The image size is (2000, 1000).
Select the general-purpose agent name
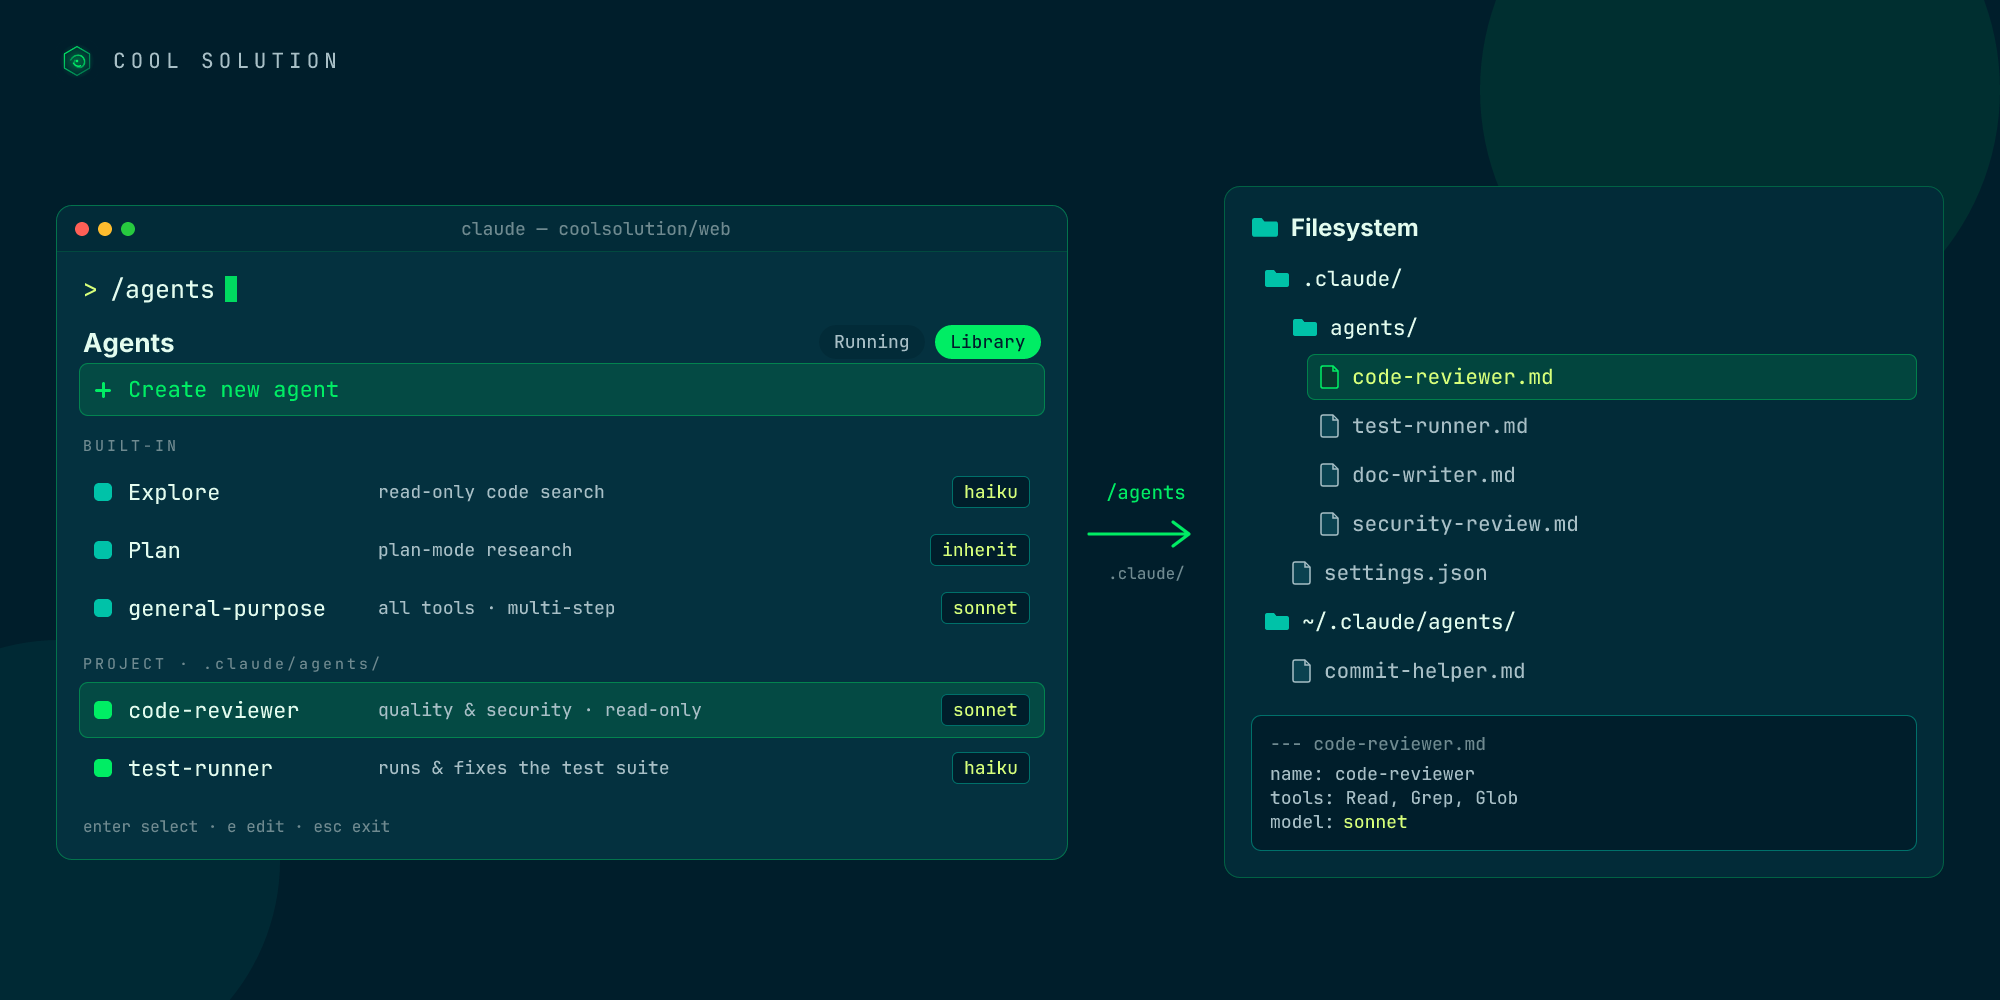pos(227,608)
